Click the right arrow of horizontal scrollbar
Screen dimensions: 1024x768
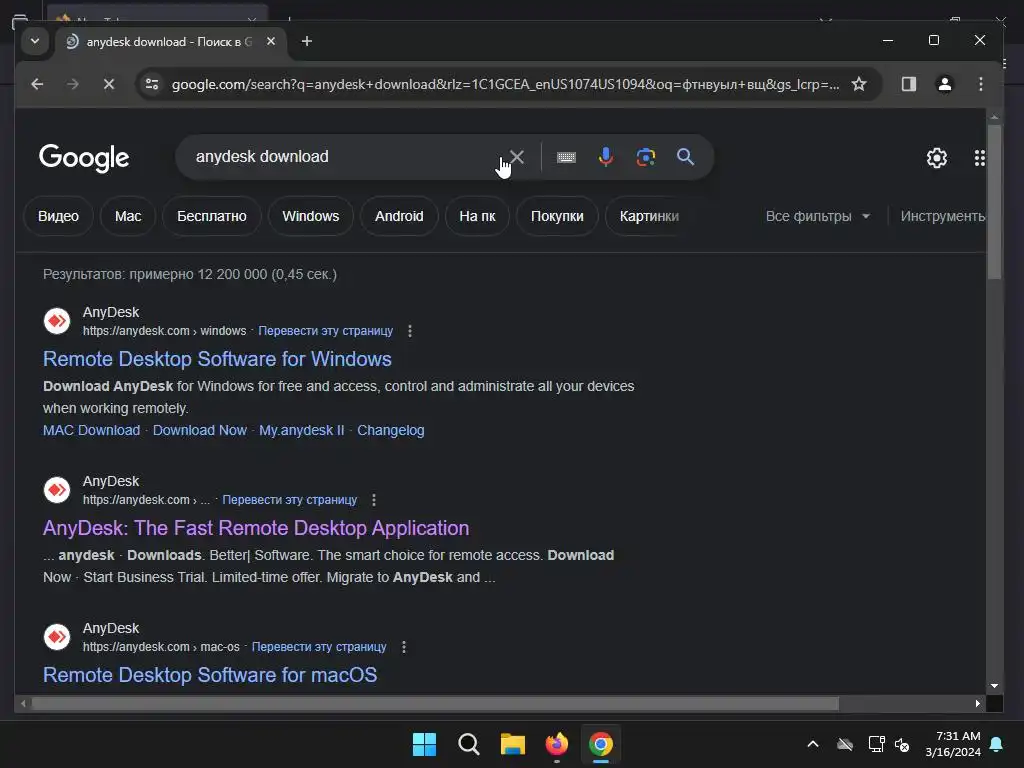[977, 703]
